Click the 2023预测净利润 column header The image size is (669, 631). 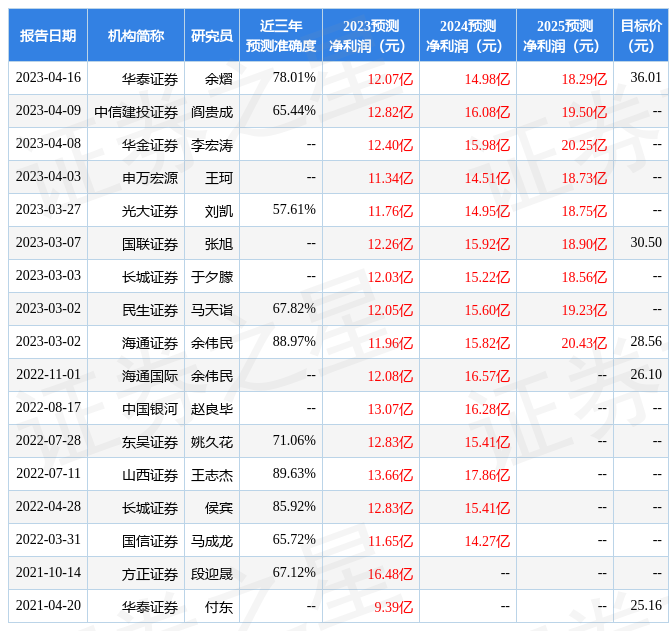tap(371, 35)
